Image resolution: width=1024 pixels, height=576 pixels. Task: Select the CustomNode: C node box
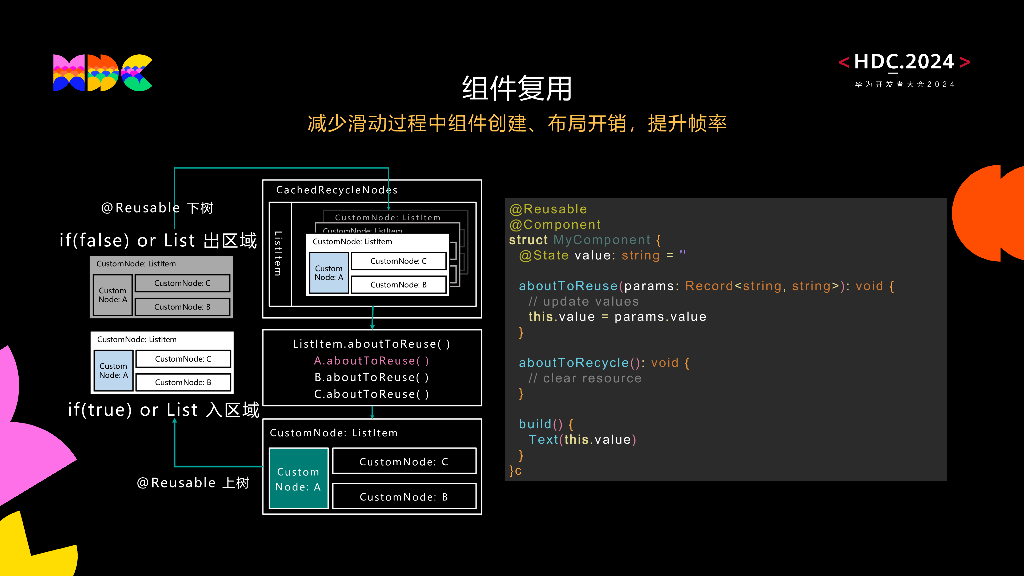click(x=405, y=461)
